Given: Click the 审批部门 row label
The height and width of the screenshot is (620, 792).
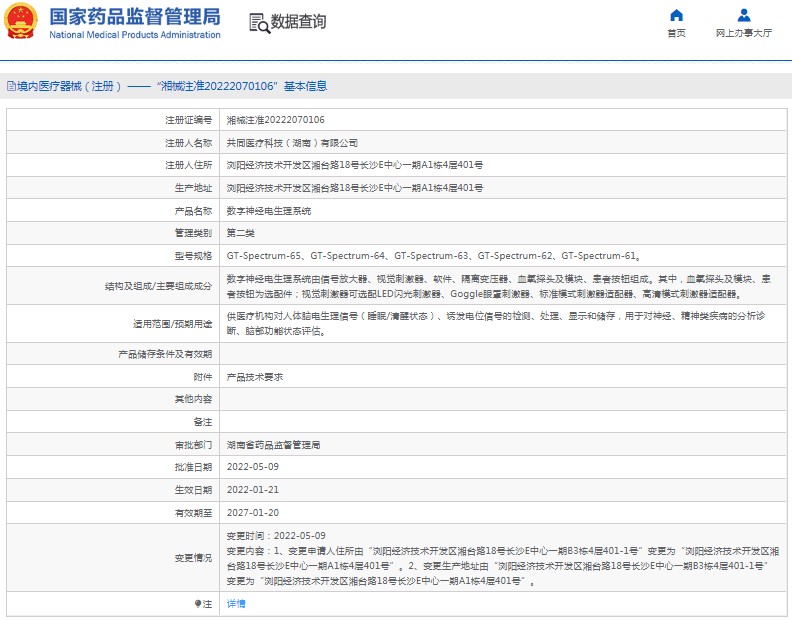Looking at the screenshot, I should point(193,445).
